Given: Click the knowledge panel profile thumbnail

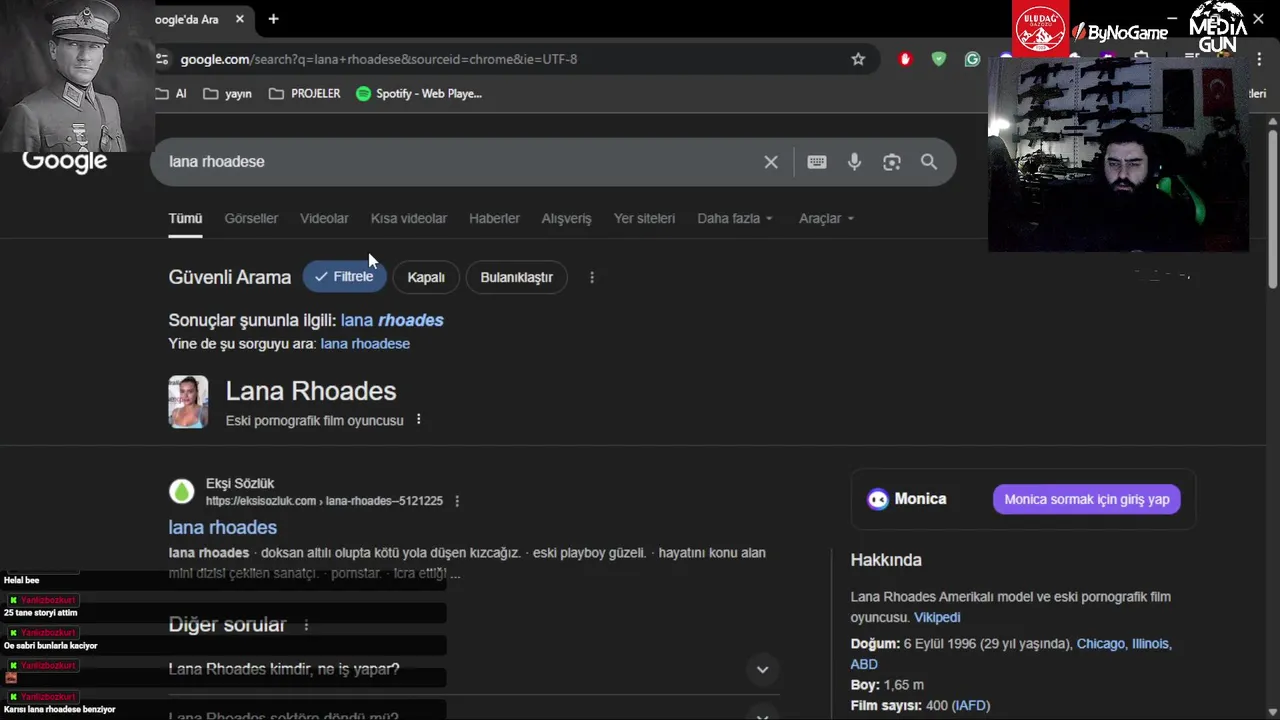Looking at the screenshot, I should click(x=188, y=402).
